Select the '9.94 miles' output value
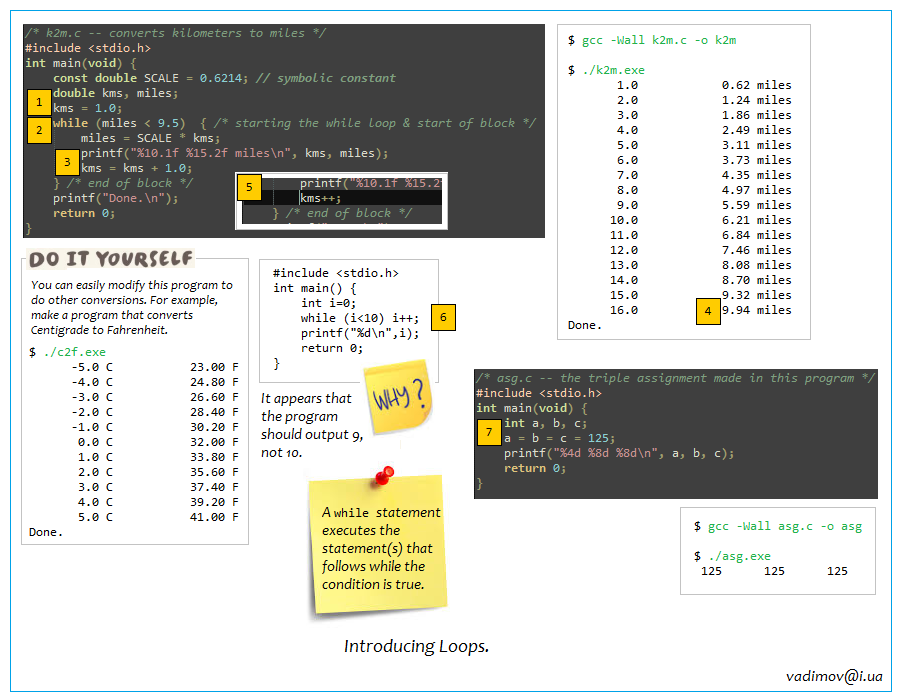This screenshot has height=700, width=900. point(757,310)
